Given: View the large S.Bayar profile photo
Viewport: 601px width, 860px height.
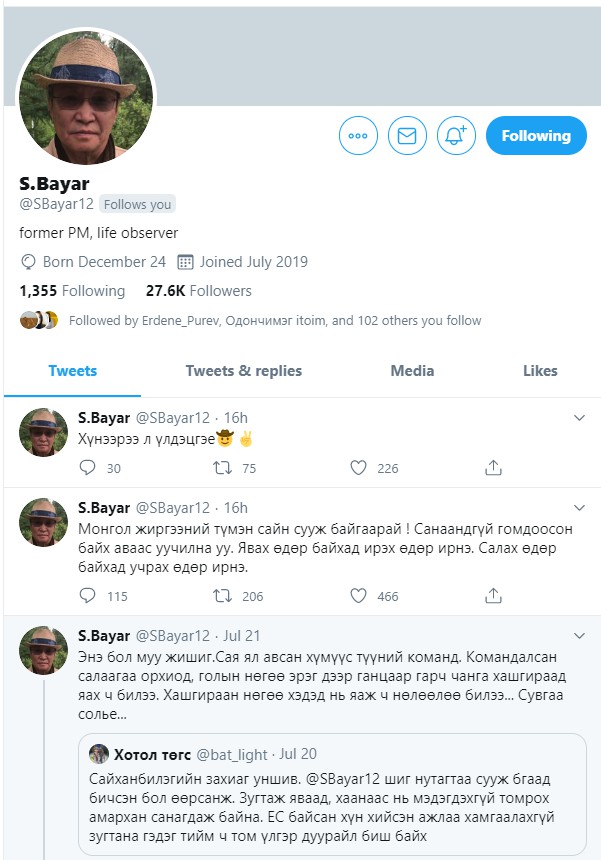Looking at the screenshot, I should point(86,97).
